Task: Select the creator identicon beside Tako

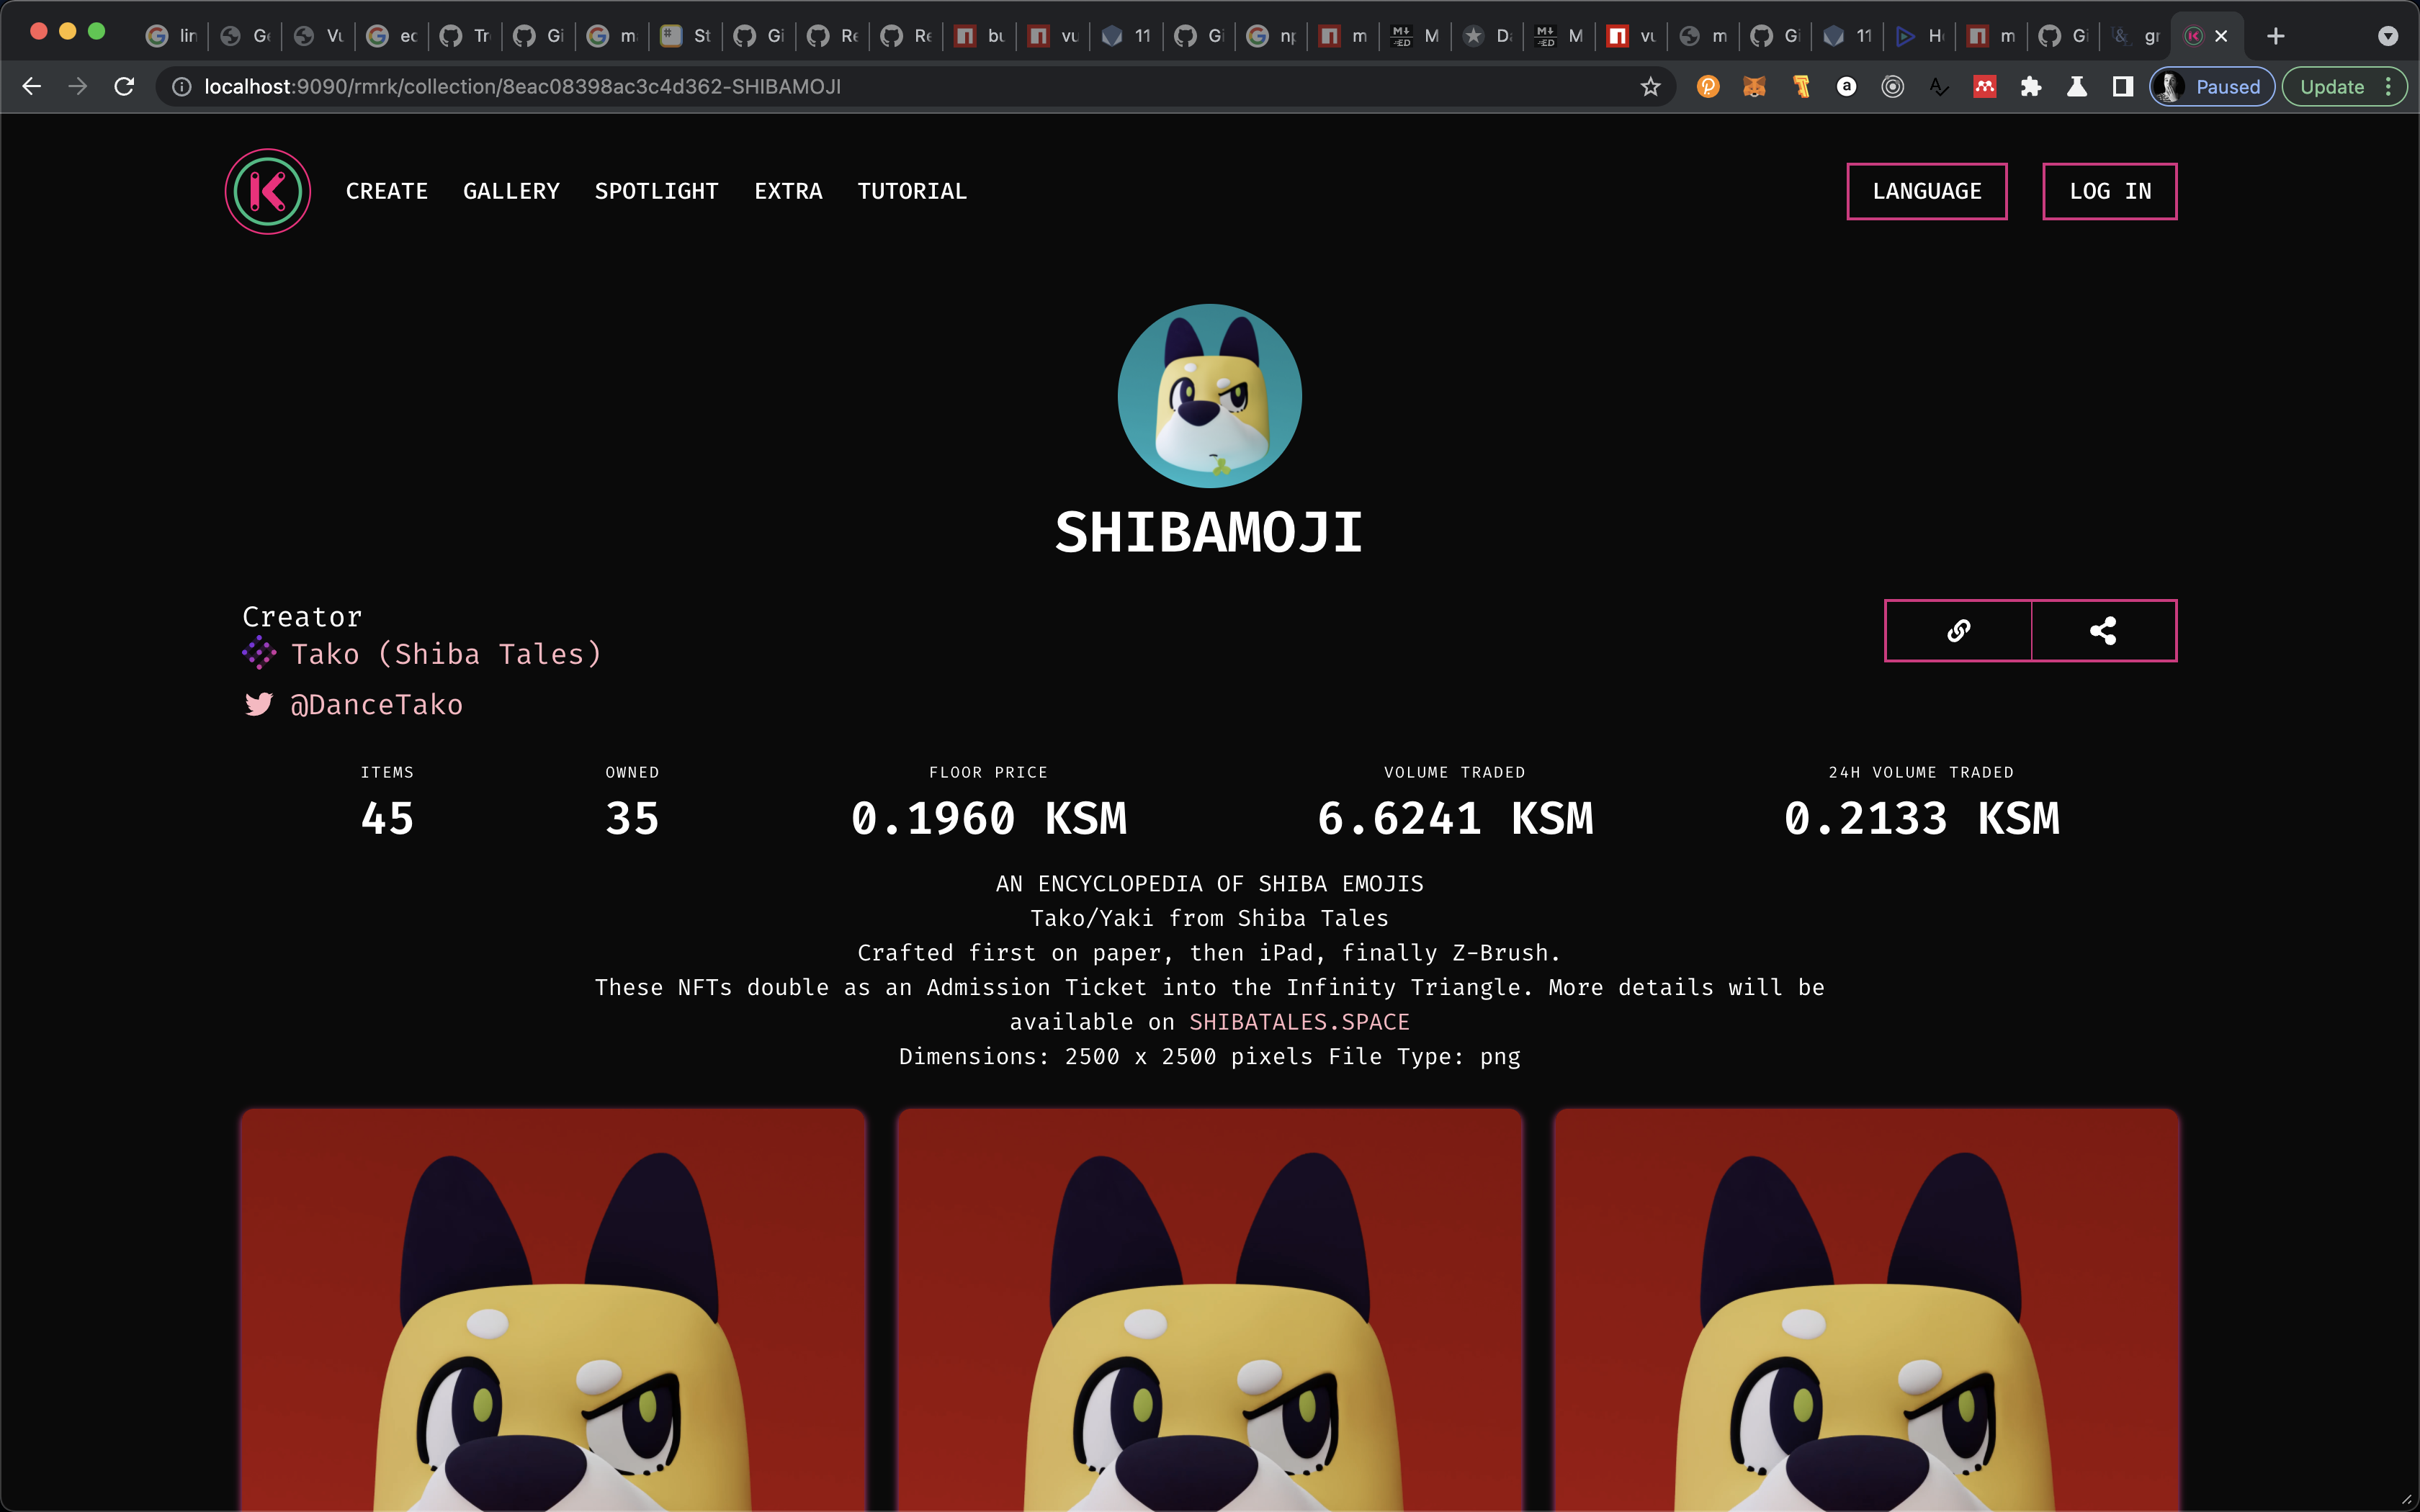Action: click(259, 653)
